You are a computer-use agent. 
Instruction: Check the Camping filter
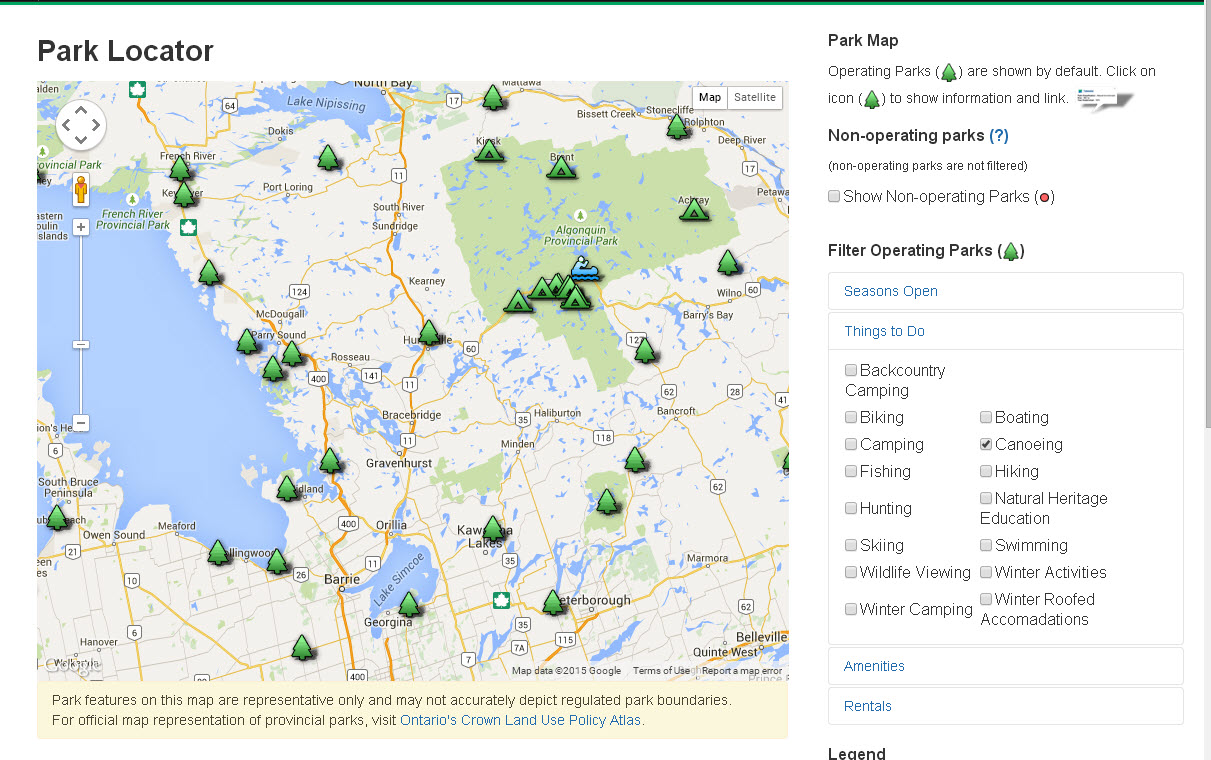(x=851, y=444)
